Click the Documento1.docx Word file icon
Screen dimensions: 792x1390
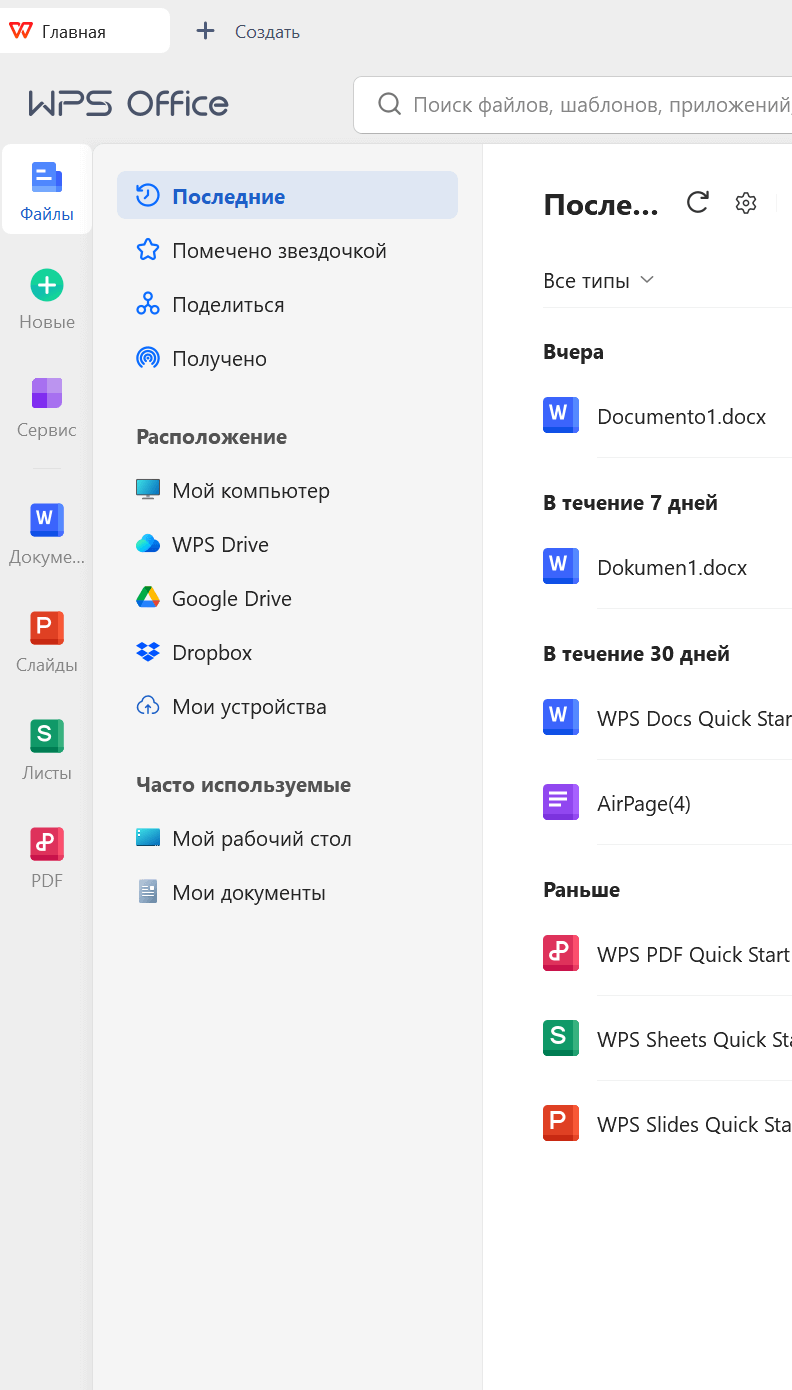[561, 415]
